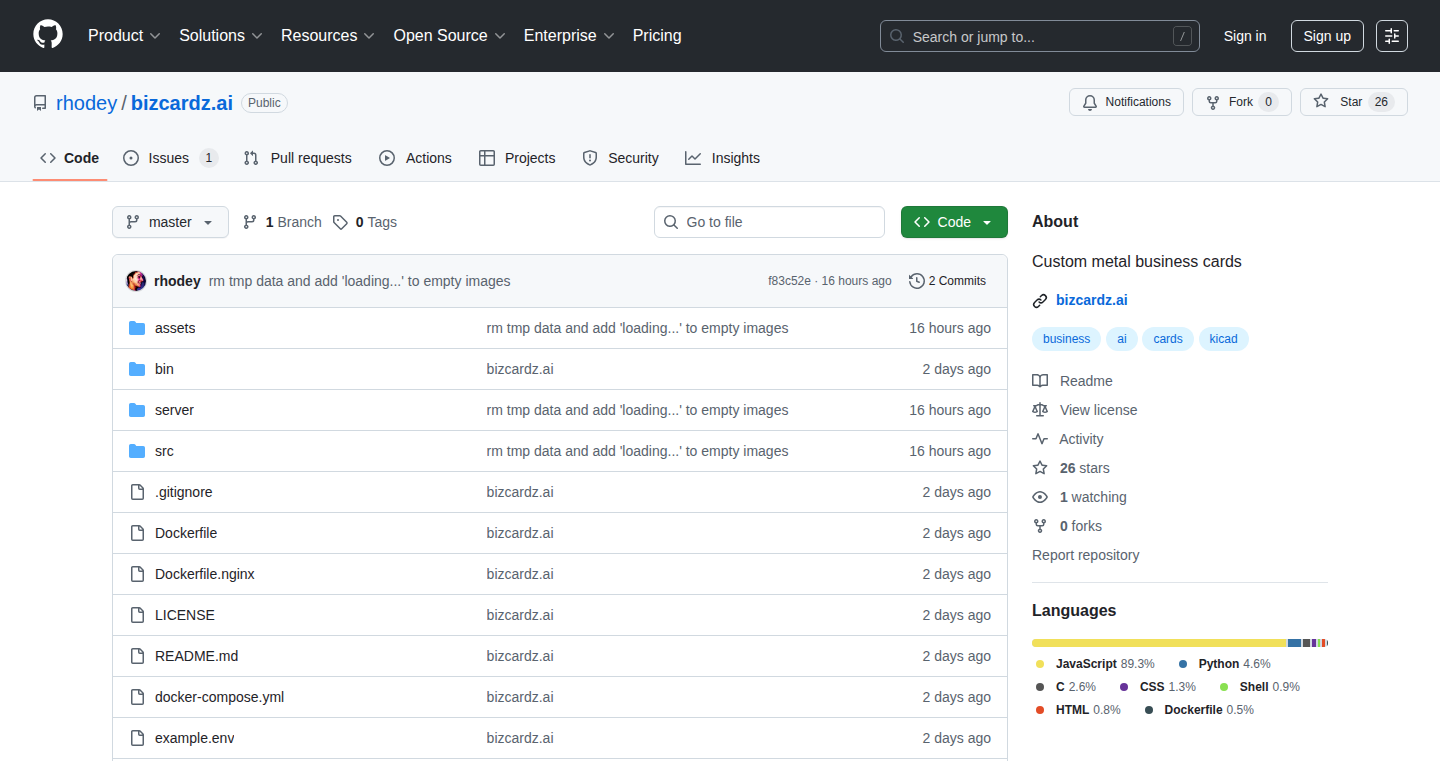1440x761 pixels.
Task: Click the JavaScript 89.3% language entry
Action: click(x=1095, y=664)
